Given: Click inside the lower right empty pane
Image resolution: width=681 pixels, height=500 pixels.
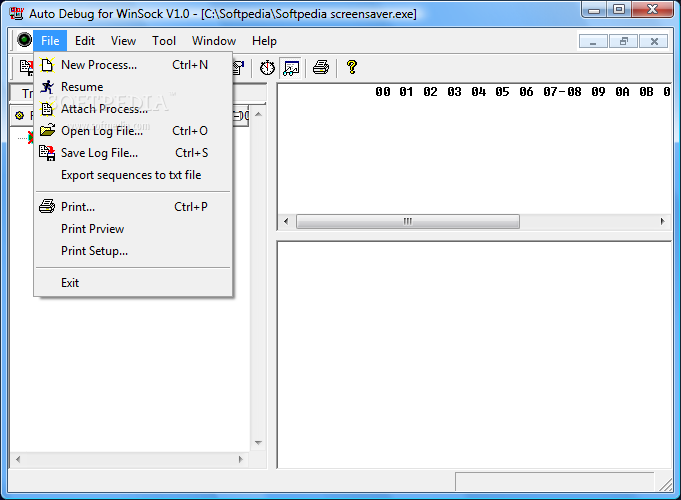Looking at the screenshot, I should point(474,355).
